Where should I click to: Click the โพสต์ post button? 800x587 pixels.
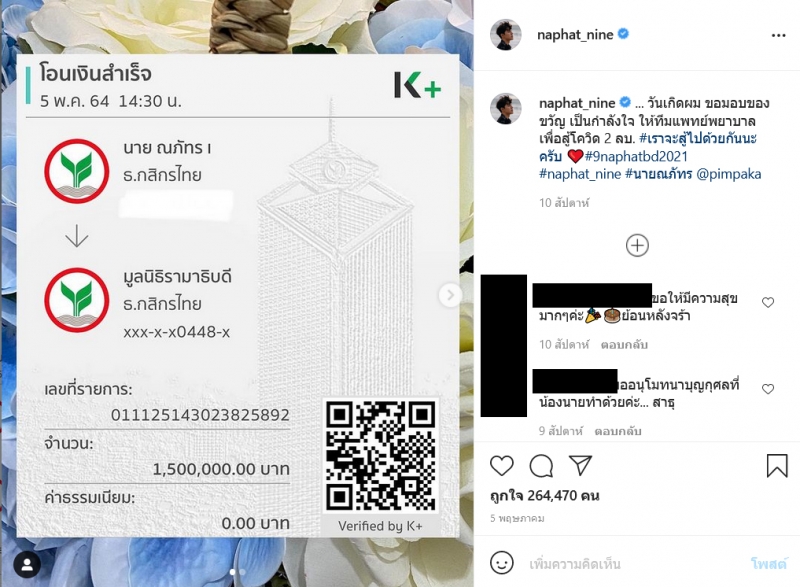pos(769,564)
